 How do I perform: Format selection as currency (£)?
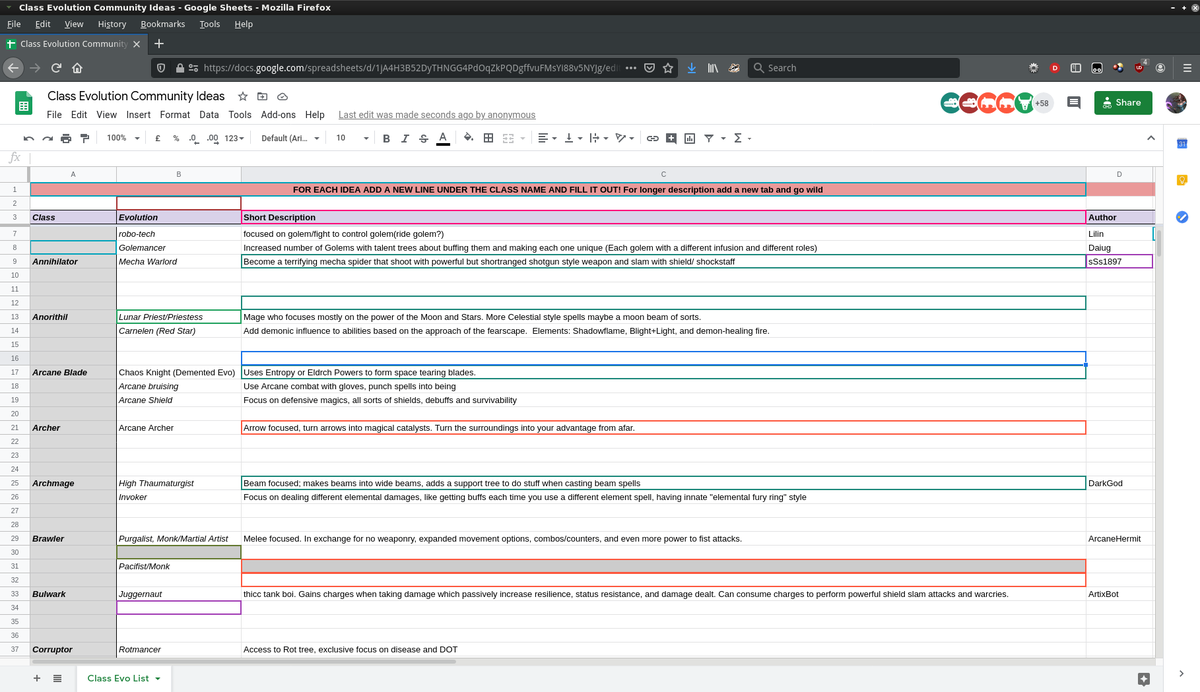pyautogui.click(x=159, y=138)
